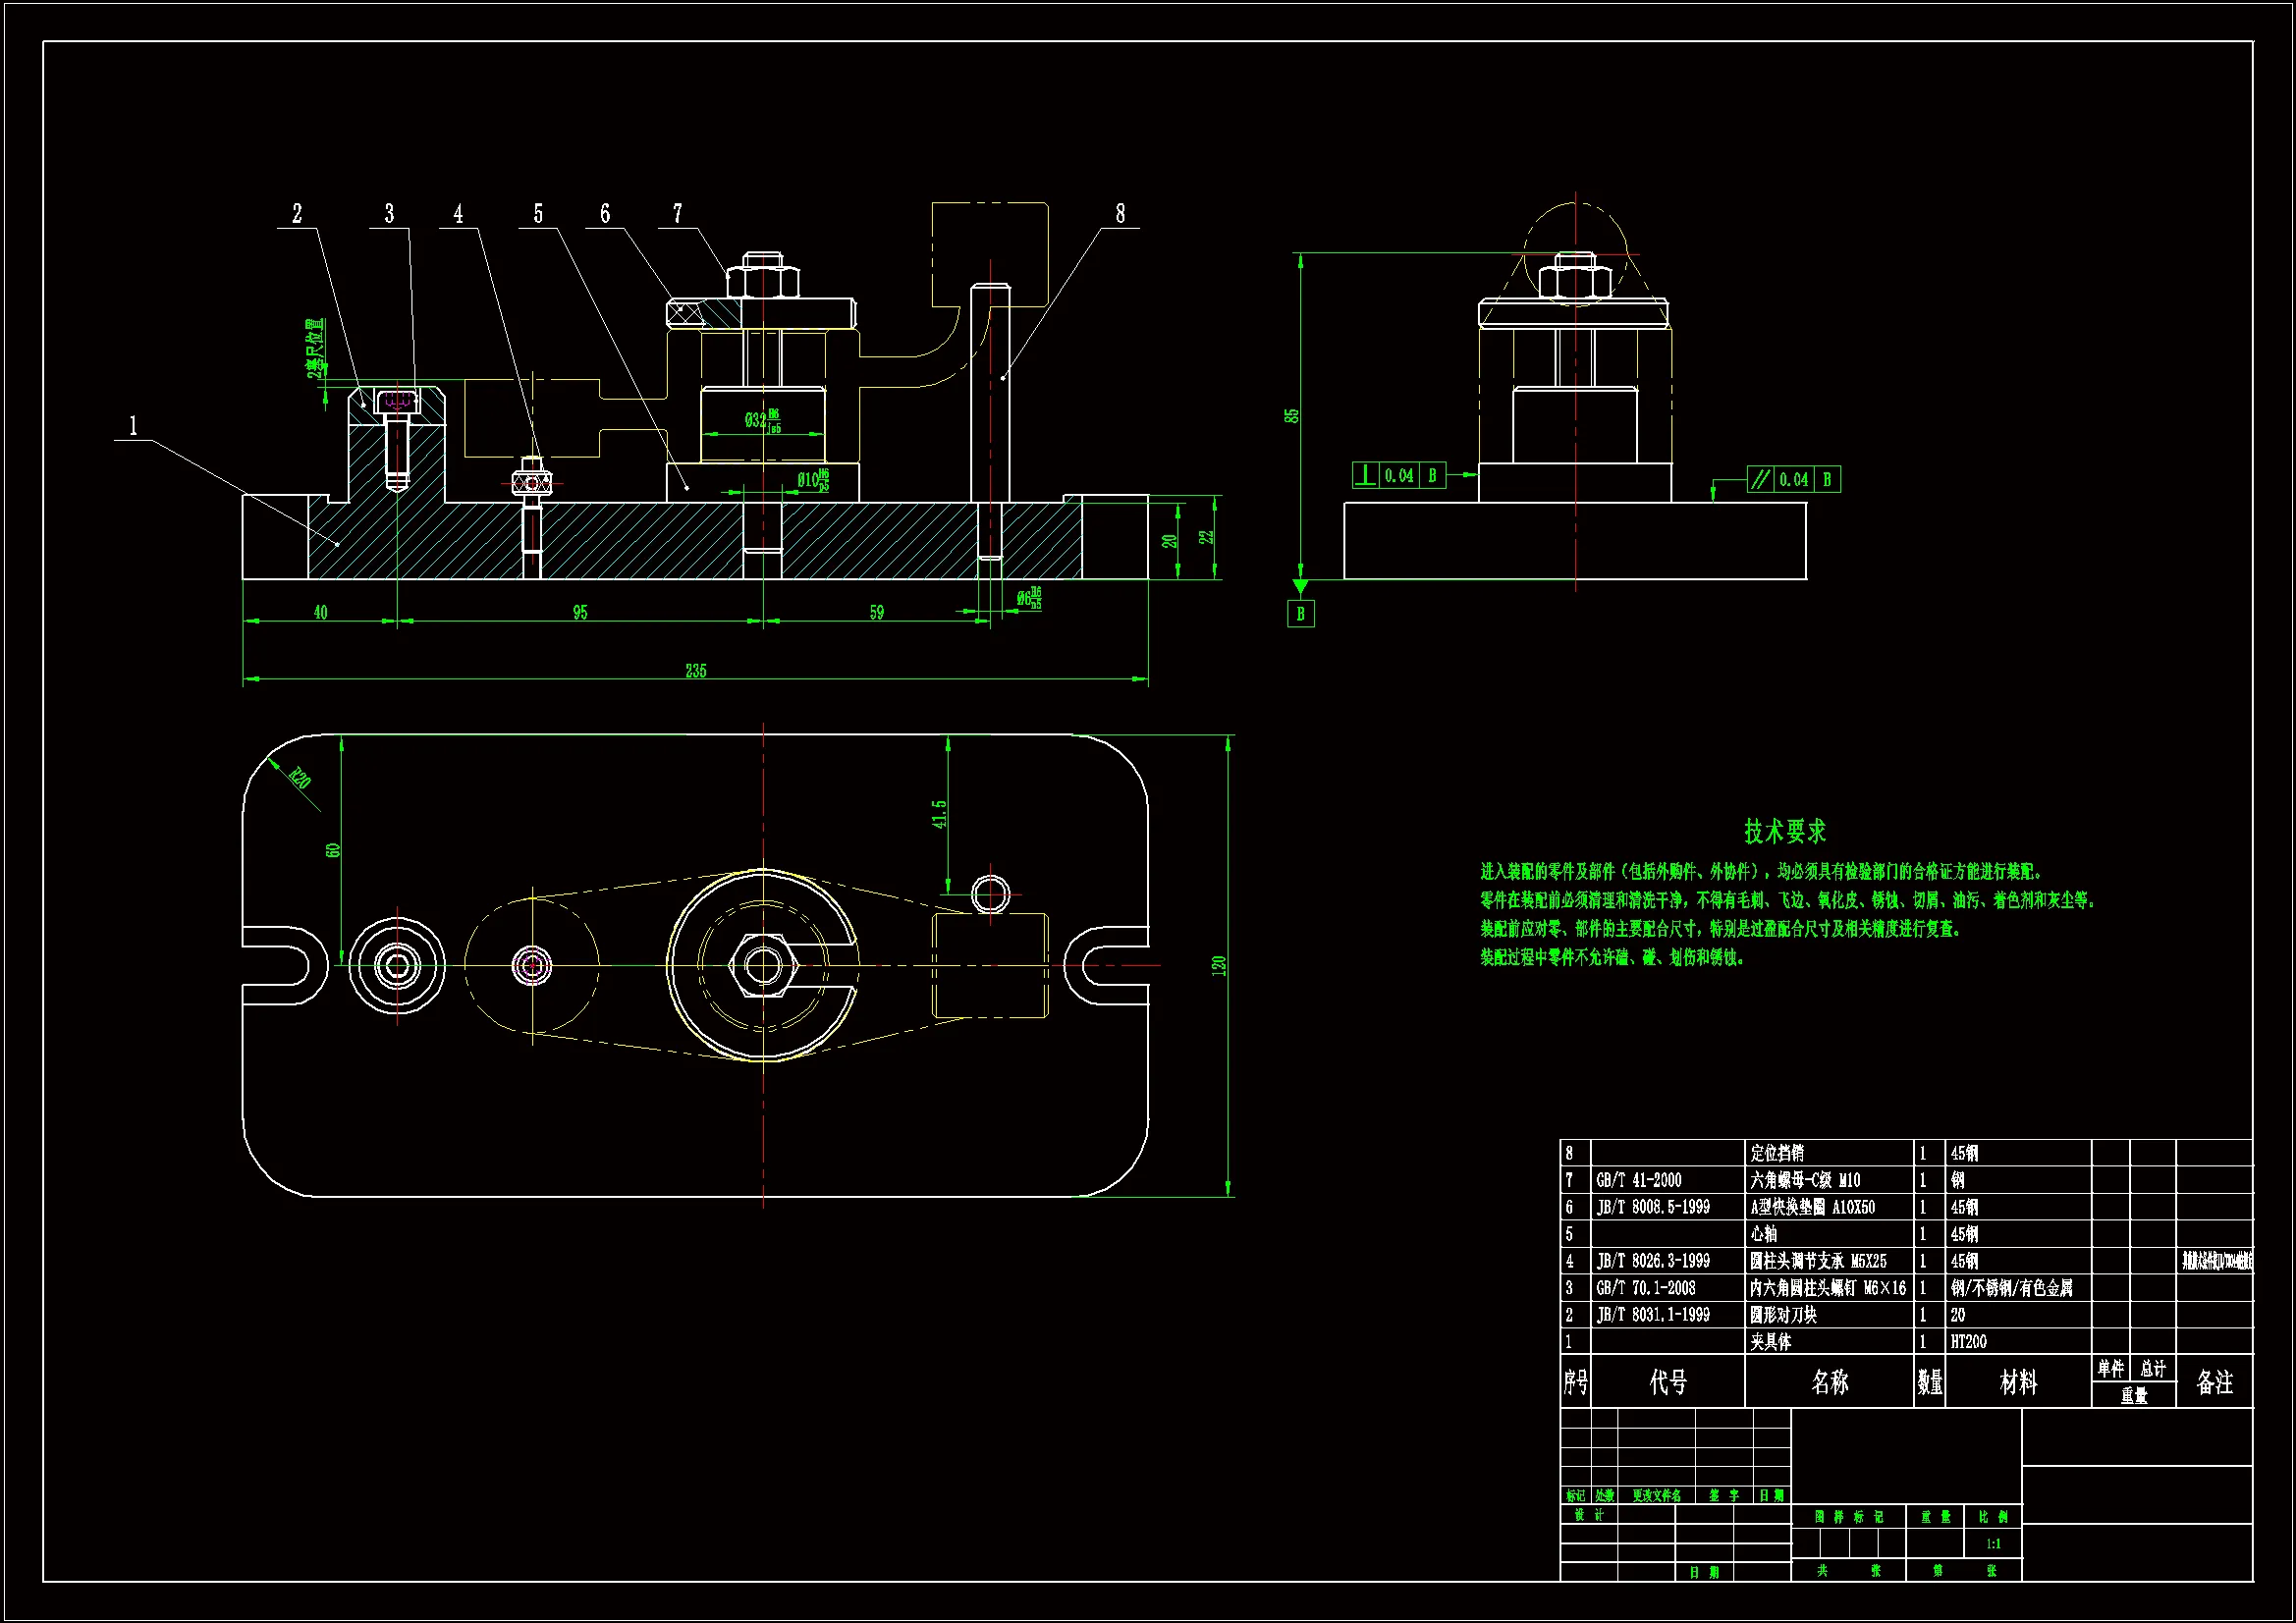
Task: Click the 120 width dimension text
Action: pyautogui.click(x=1218, y=966)
